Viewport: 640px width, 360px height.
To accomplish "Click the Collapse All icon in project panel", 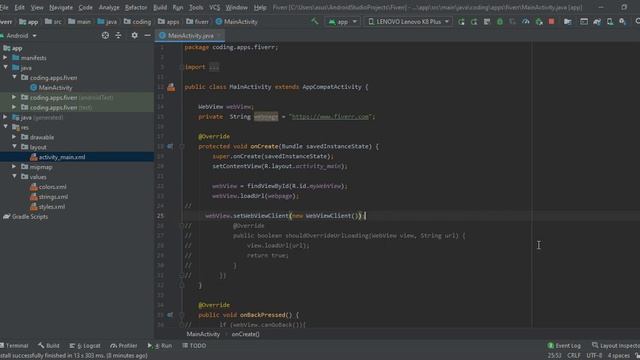I will coord(118,36).
